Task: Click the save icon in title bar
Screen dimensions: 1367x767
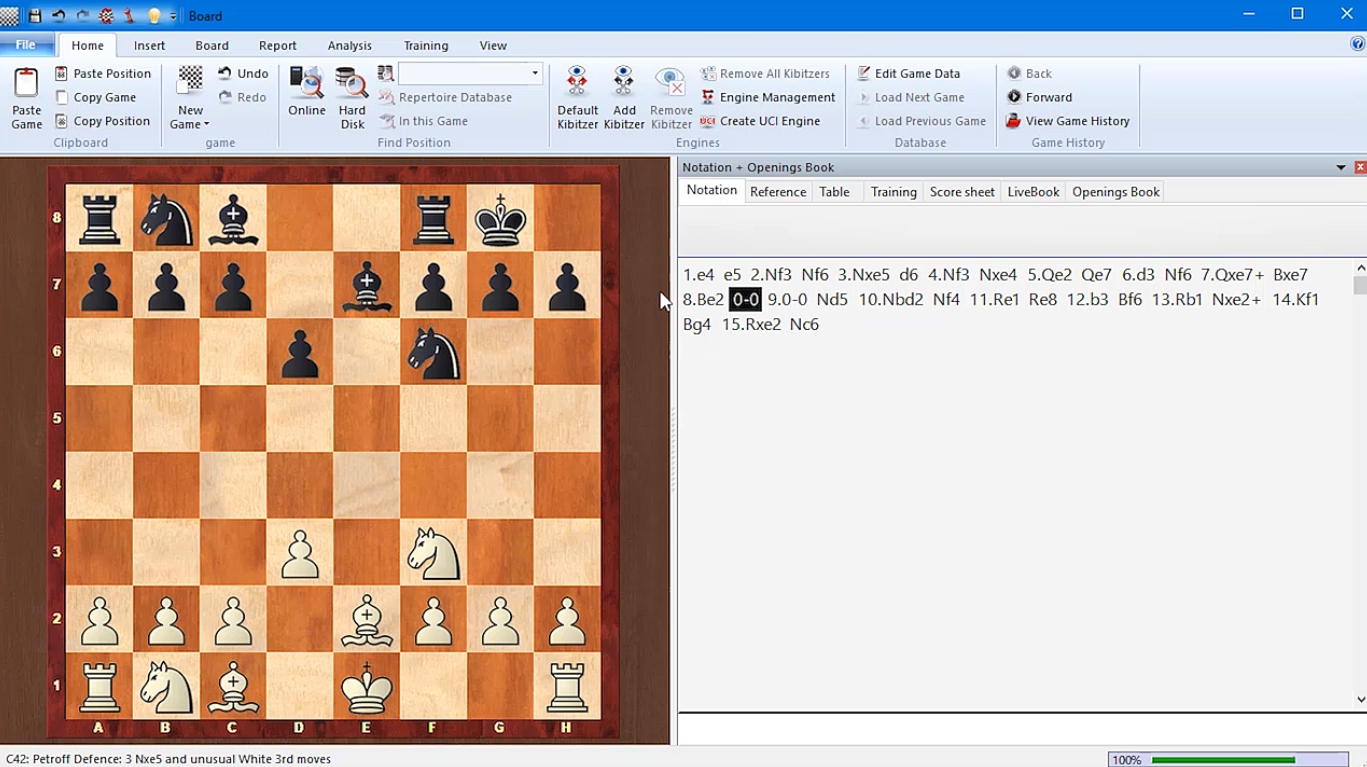Action: point(35,16)
